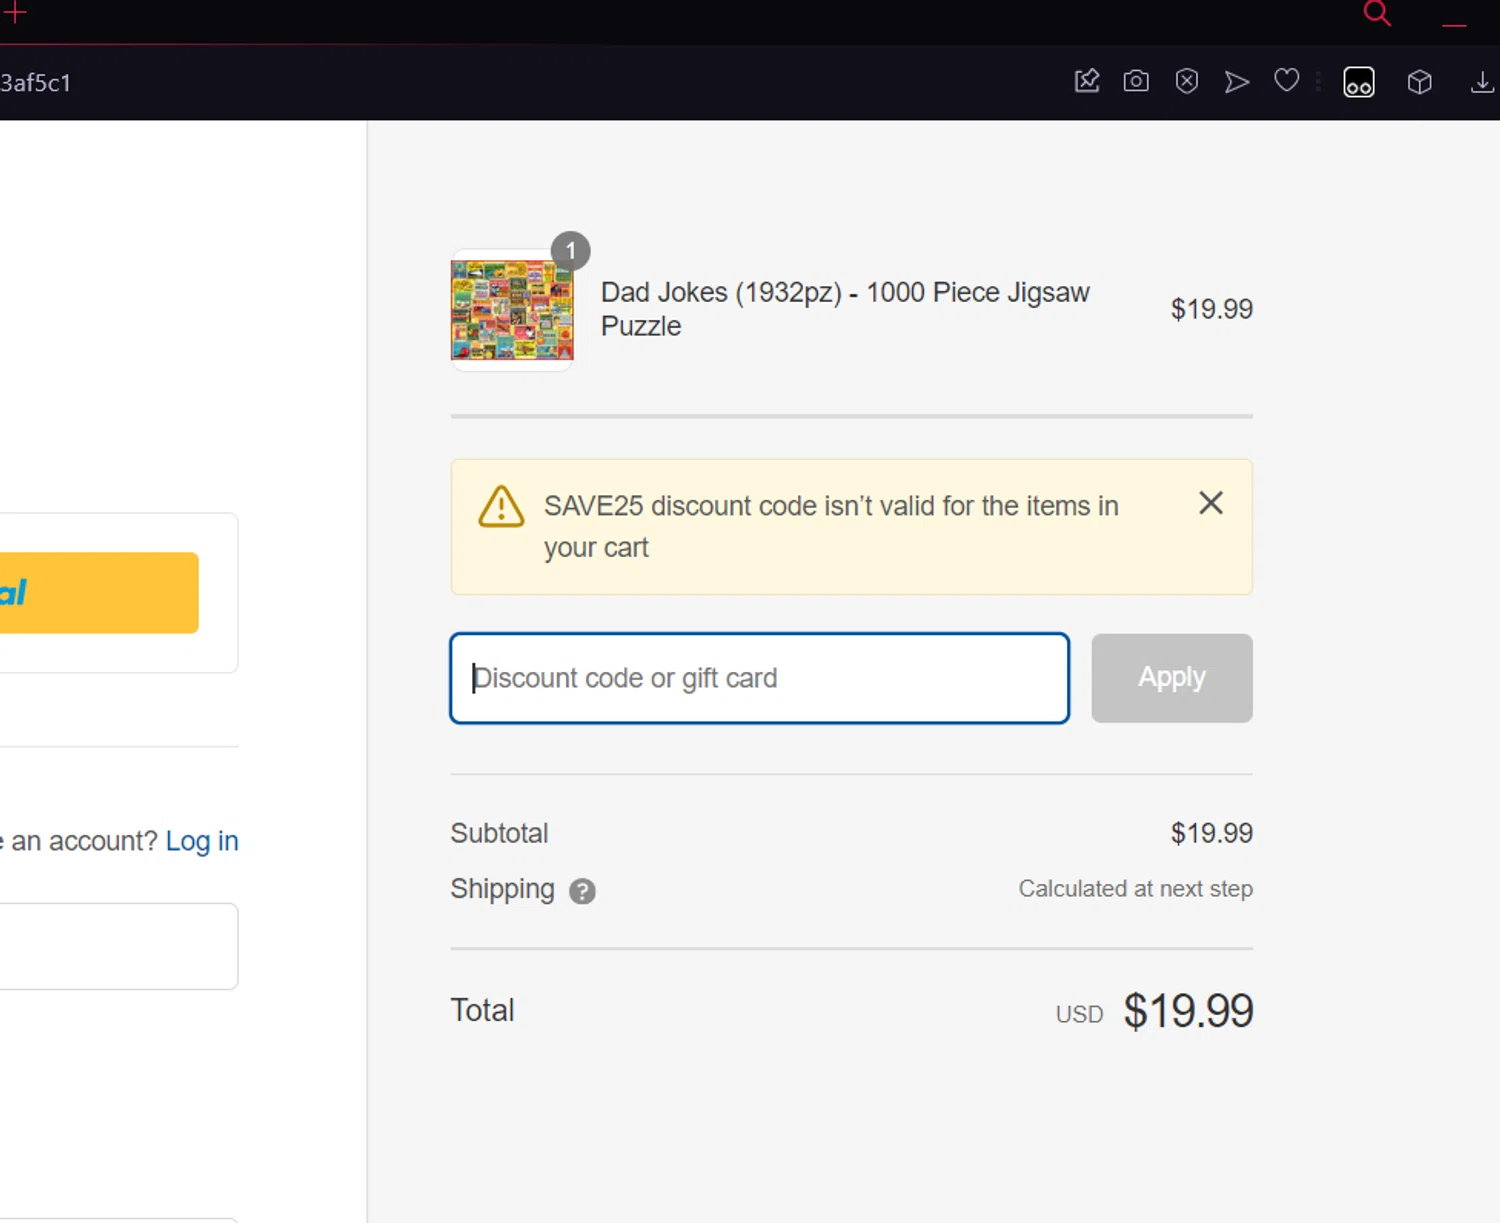Image resolution: width=1500 pixels, height=1223 pixels.
Task: Click the Apply discount button
Action: tap(1172, 678)
